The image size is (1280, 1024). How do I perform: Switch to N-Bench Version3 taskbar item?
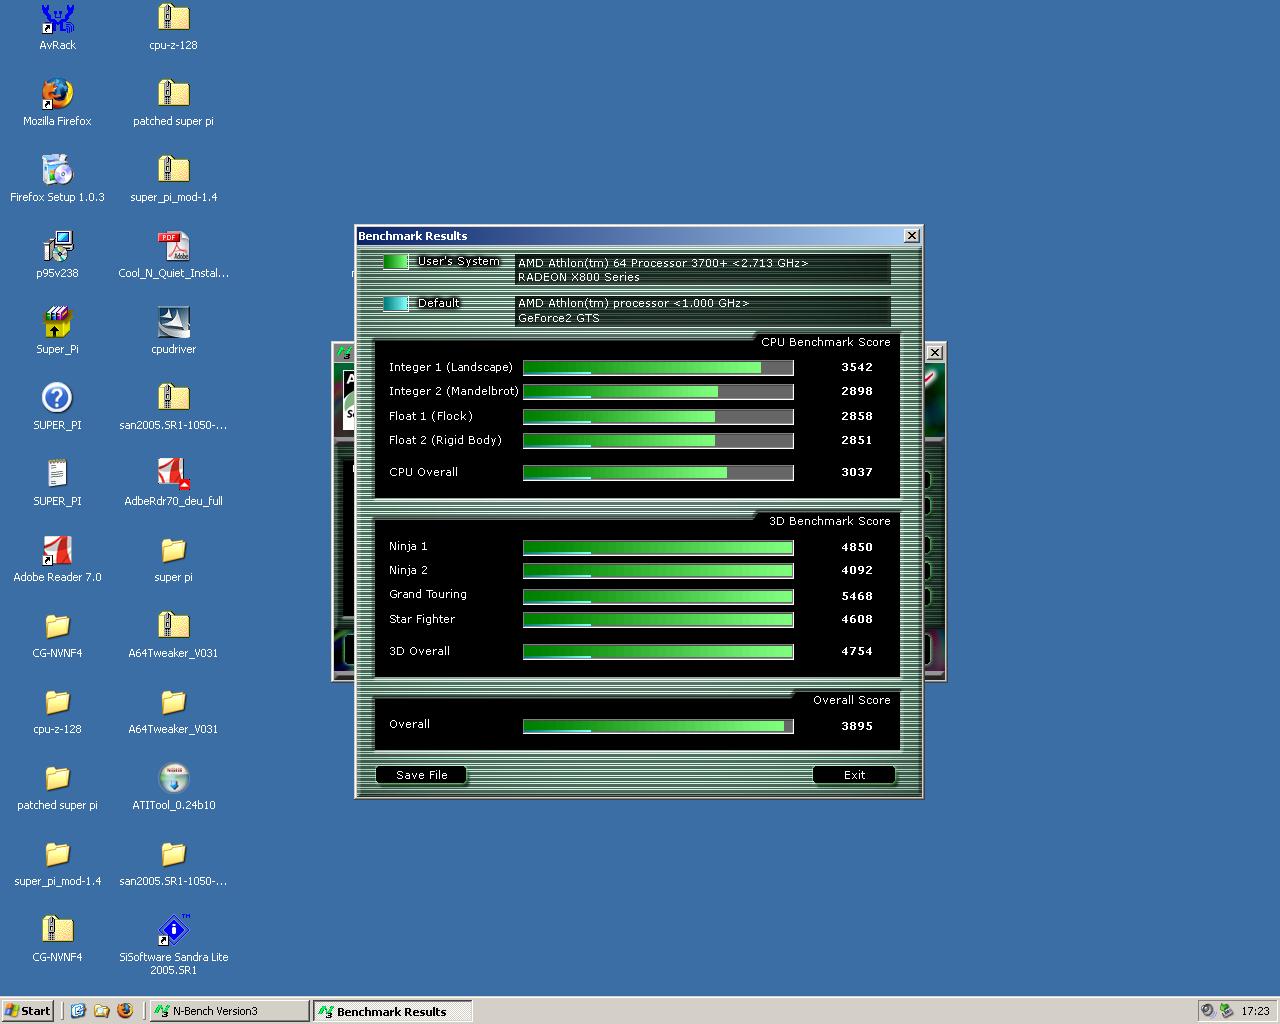pyautogui.click(x=228, y=1011)
